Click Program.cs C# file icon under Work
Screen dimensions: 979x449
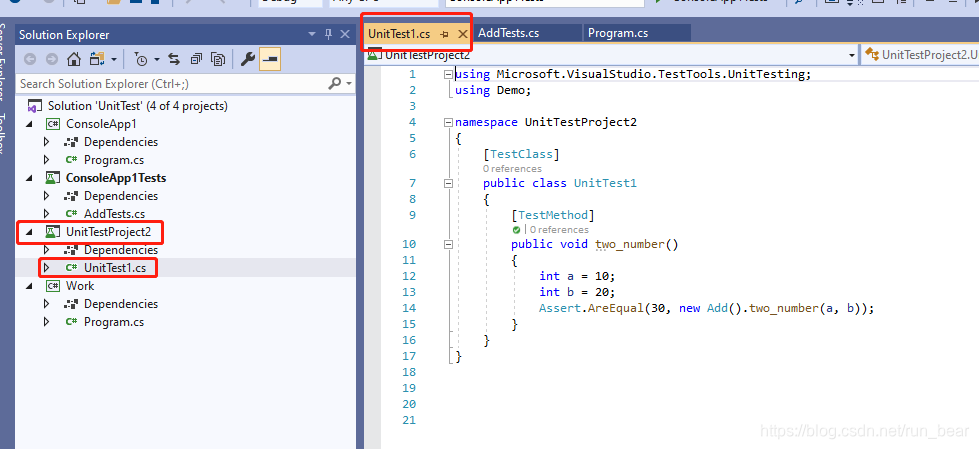pyautogui.click(x=71, y=322)
